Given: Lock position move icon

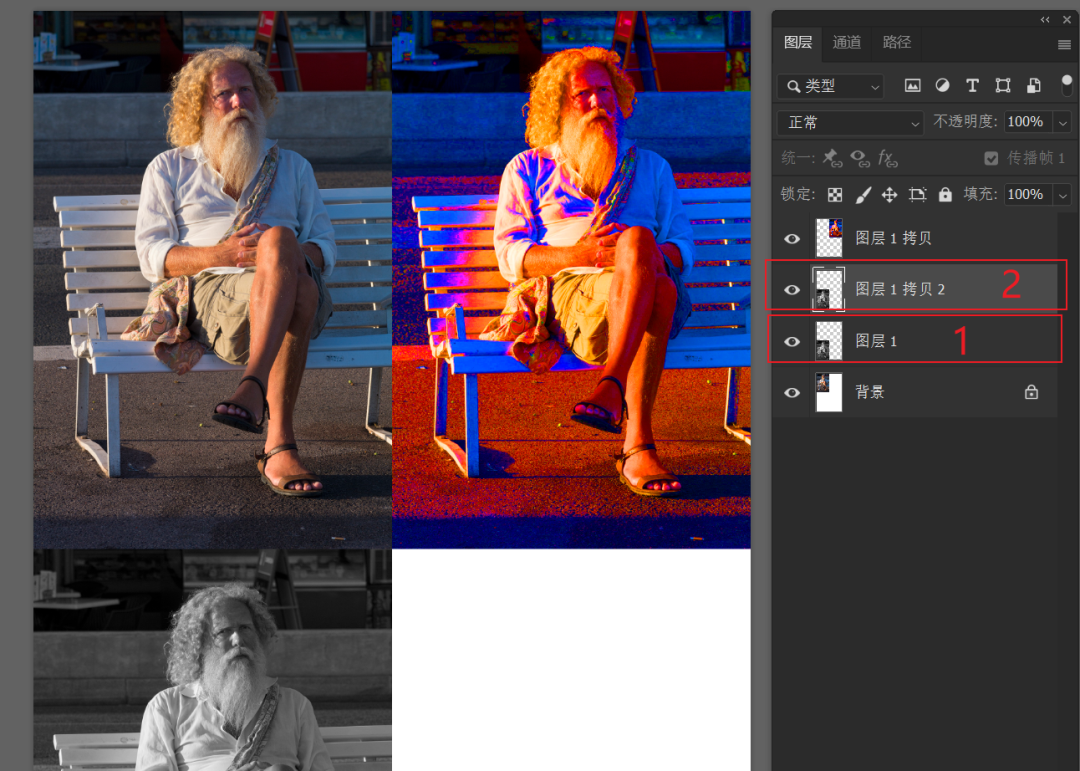Looking at the screenshot, I should [889, 195].
